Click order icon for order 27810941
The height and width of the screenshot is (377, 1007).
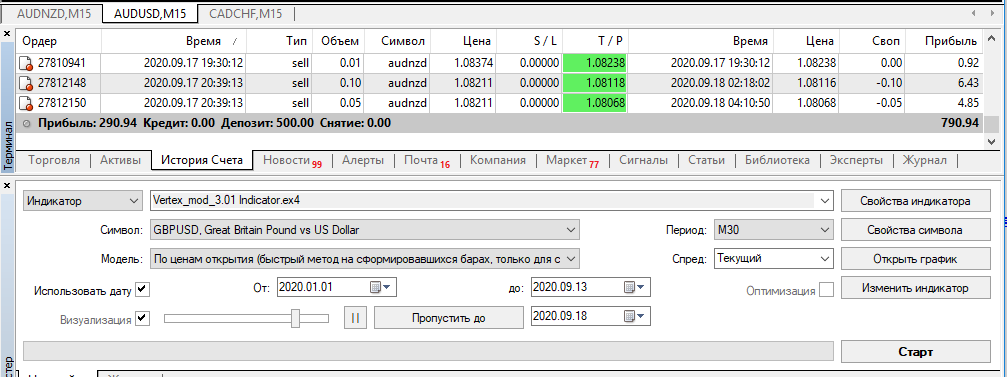point(26,64)
